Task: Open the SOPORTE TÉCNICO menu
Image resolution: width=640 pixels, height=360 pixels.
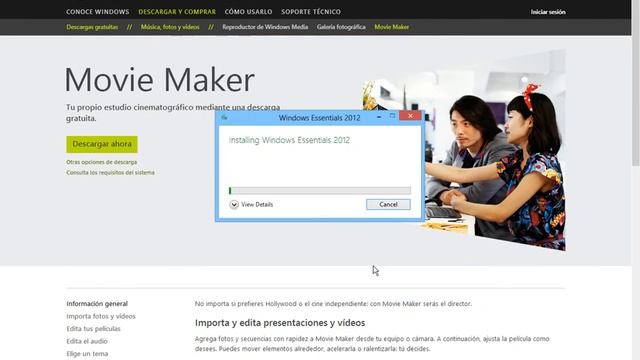Action: [x=311, y=12]
